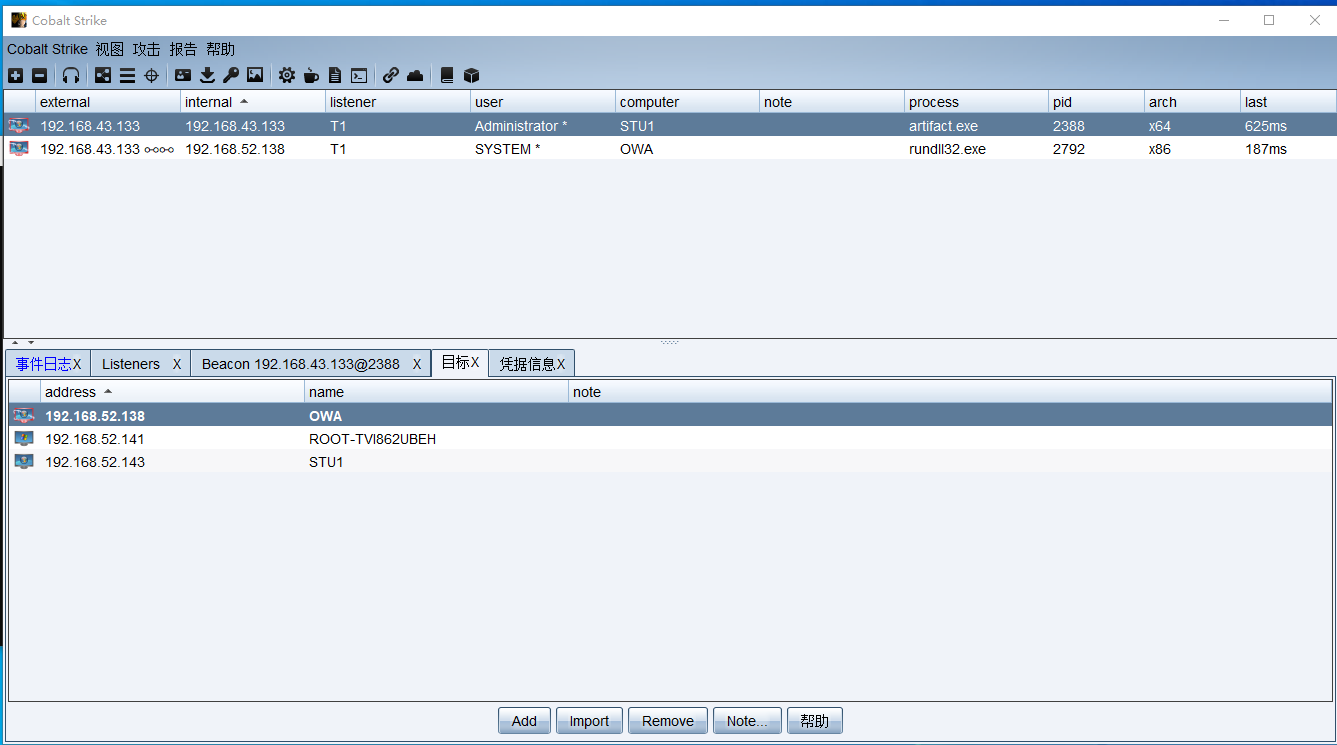
Task: Open downloaded files via the download arrow icon
Action: click(207, 75)
